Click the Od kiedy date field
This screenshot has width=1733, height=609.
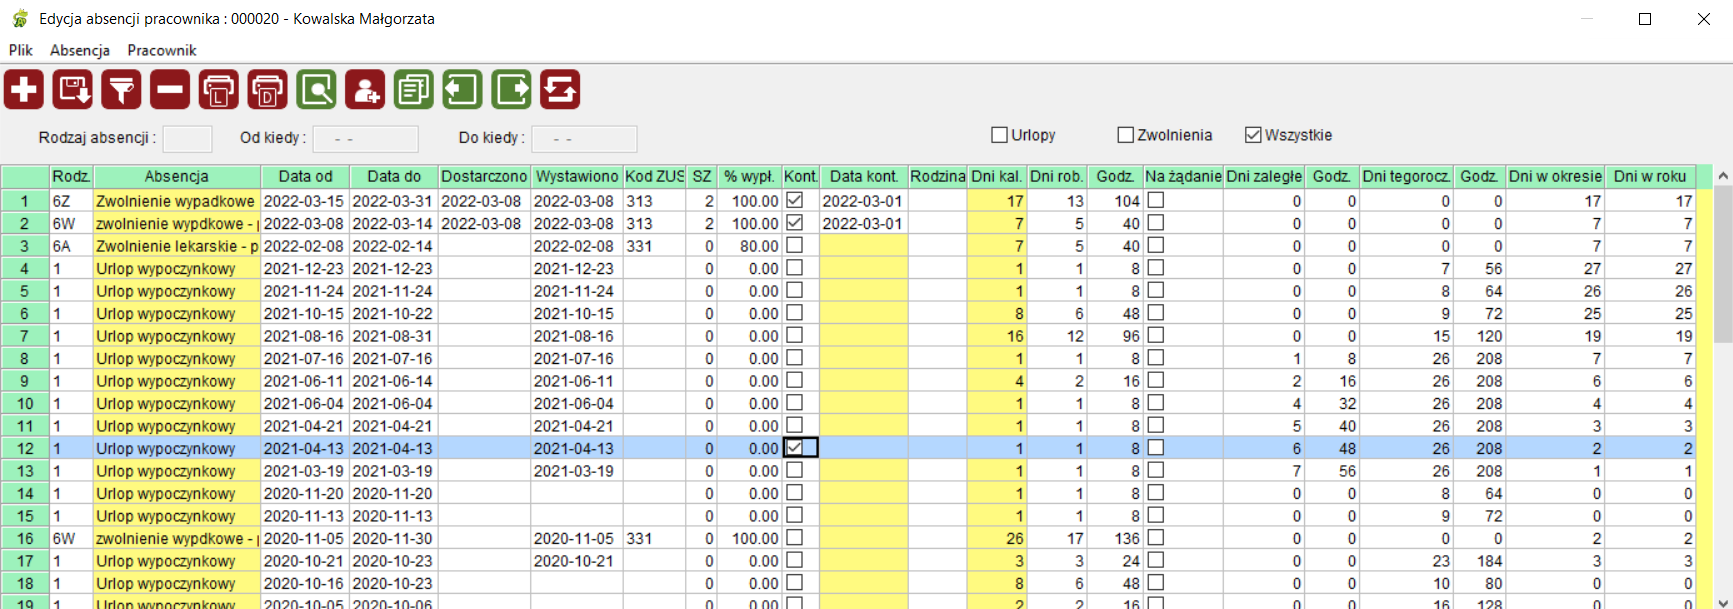pos(365,139)
